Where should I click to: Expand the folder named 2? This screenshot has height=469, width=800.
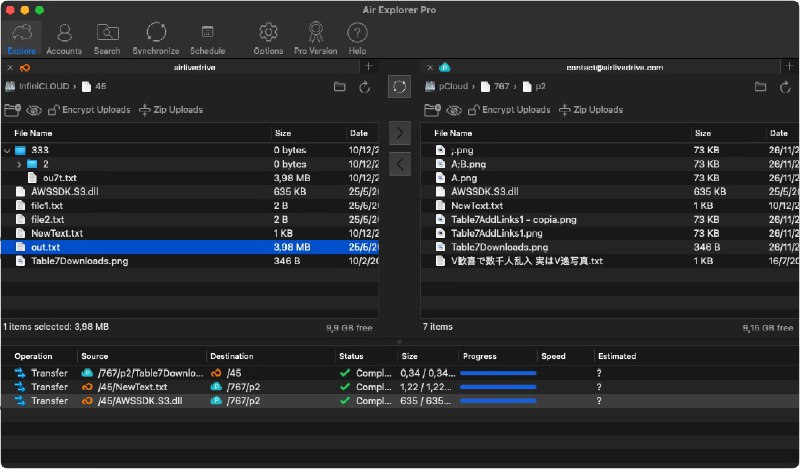tap(19, 164)
